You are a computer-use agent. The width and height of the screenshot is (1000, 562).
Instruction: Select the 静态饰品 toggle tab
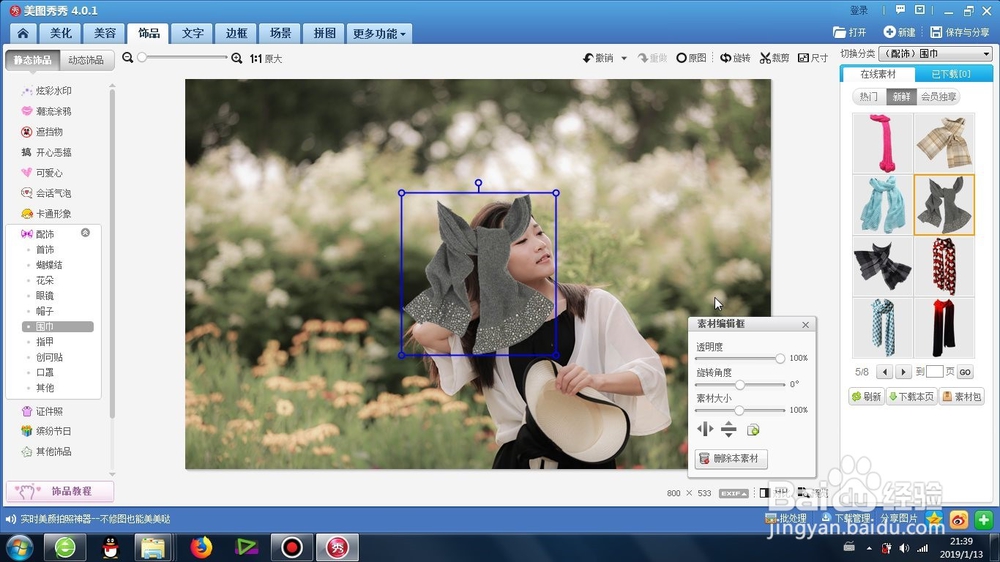pos(33,60)
